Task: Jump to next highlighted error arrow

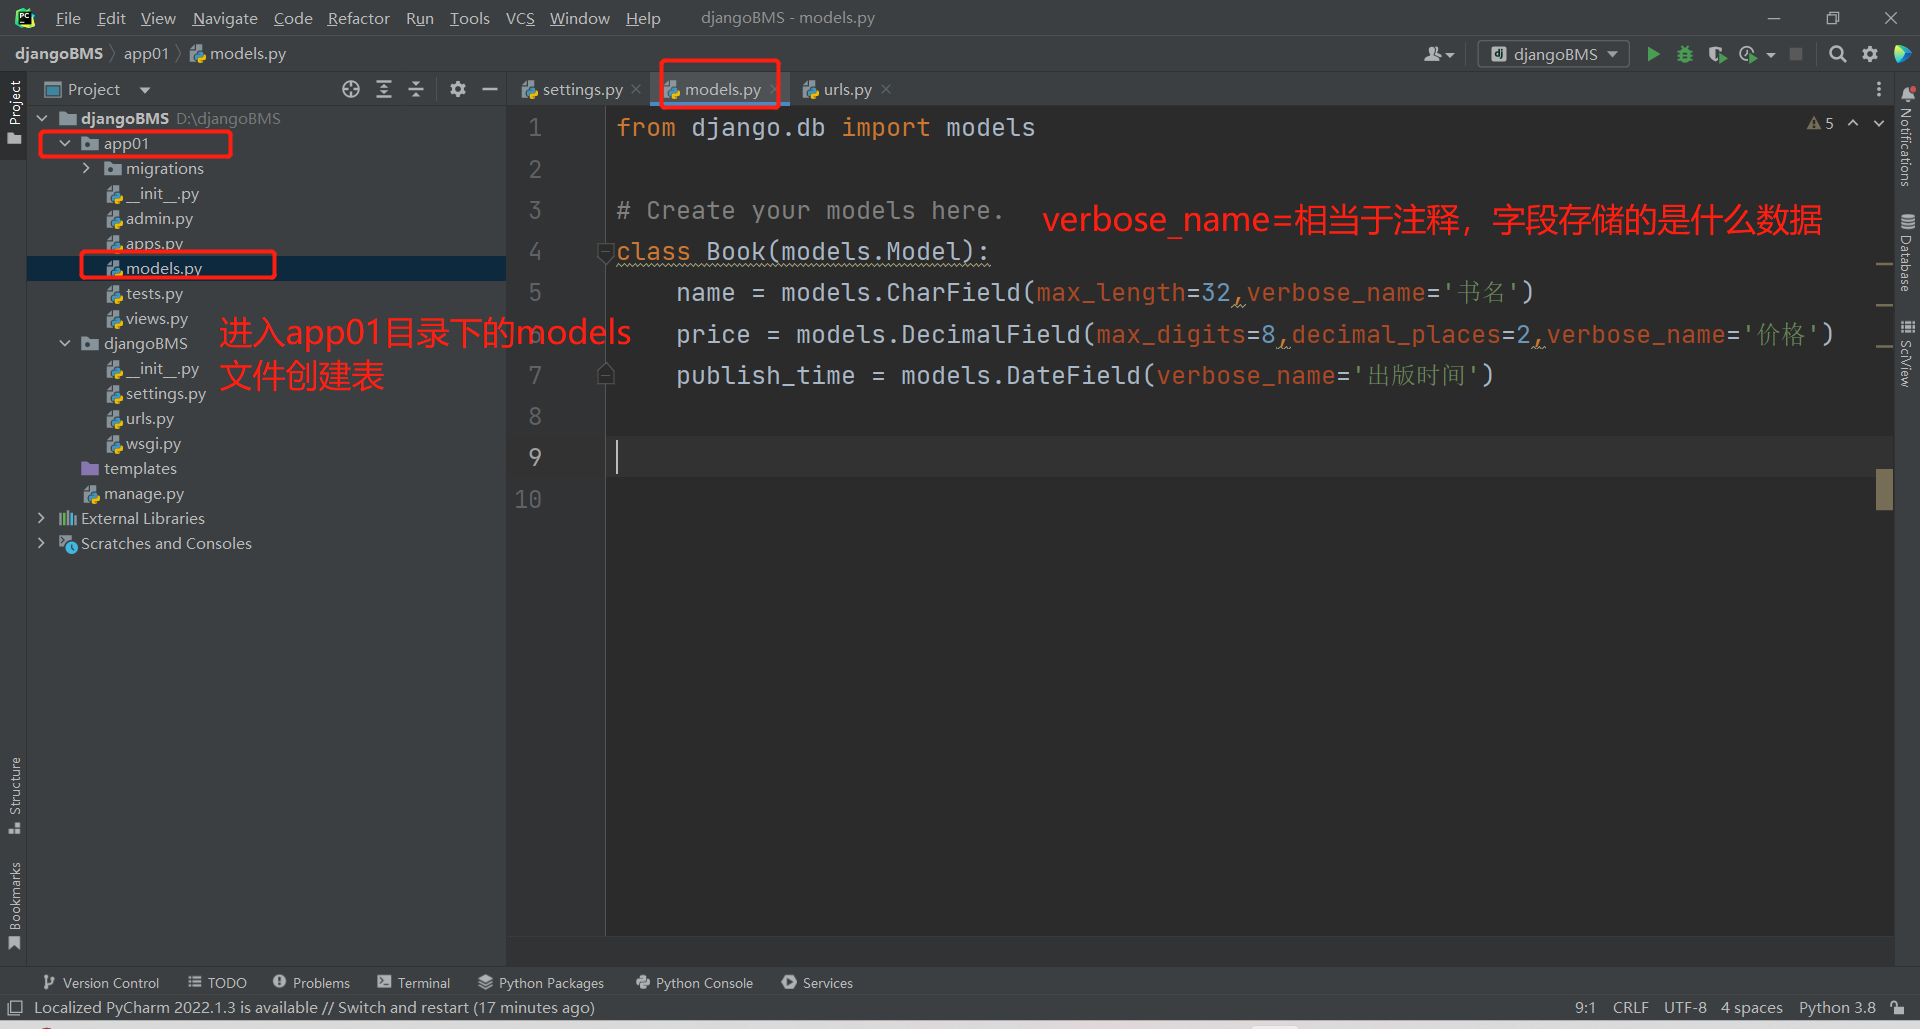Action: point(1879,123)
